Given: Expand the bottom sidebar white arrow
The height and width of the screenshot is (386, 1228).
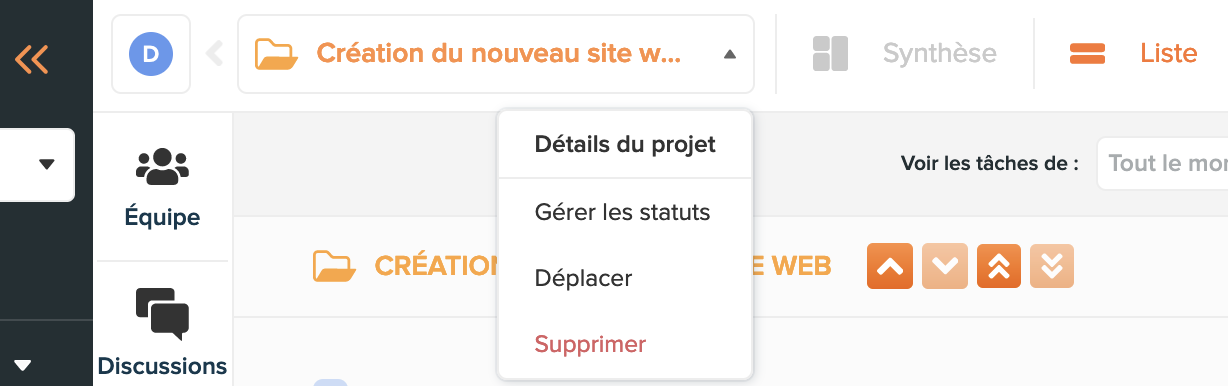Looking at the screenshot, I should [23, 364].
